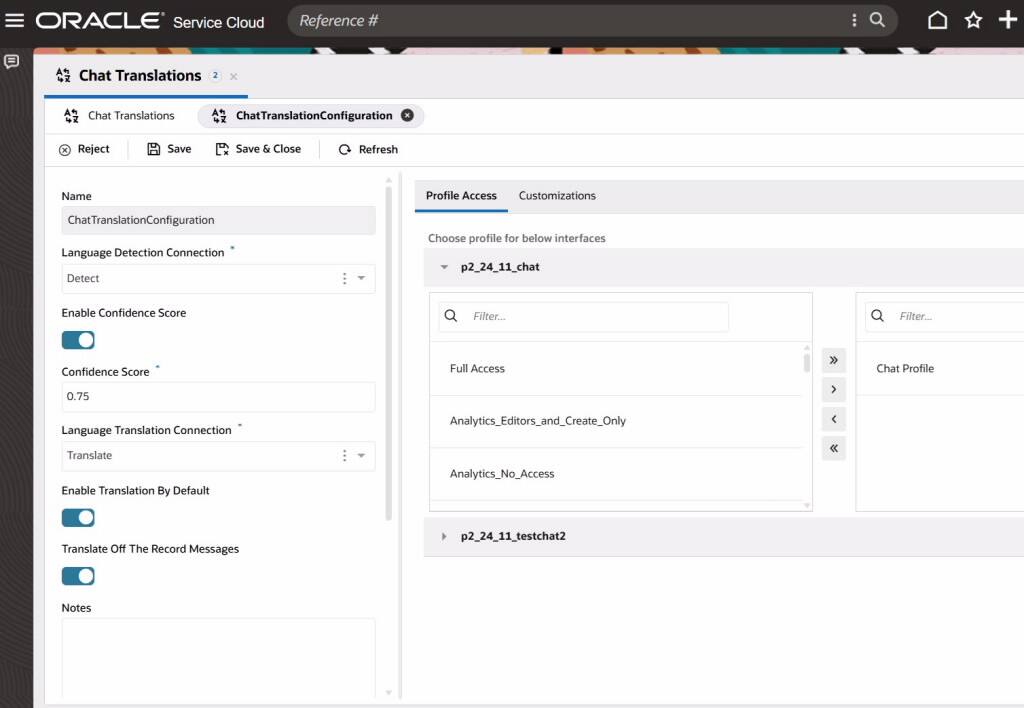Image resolution: width=1024 pixels, height=708 pixels.
Task: Click the Home icon in header
Action: 937,20
